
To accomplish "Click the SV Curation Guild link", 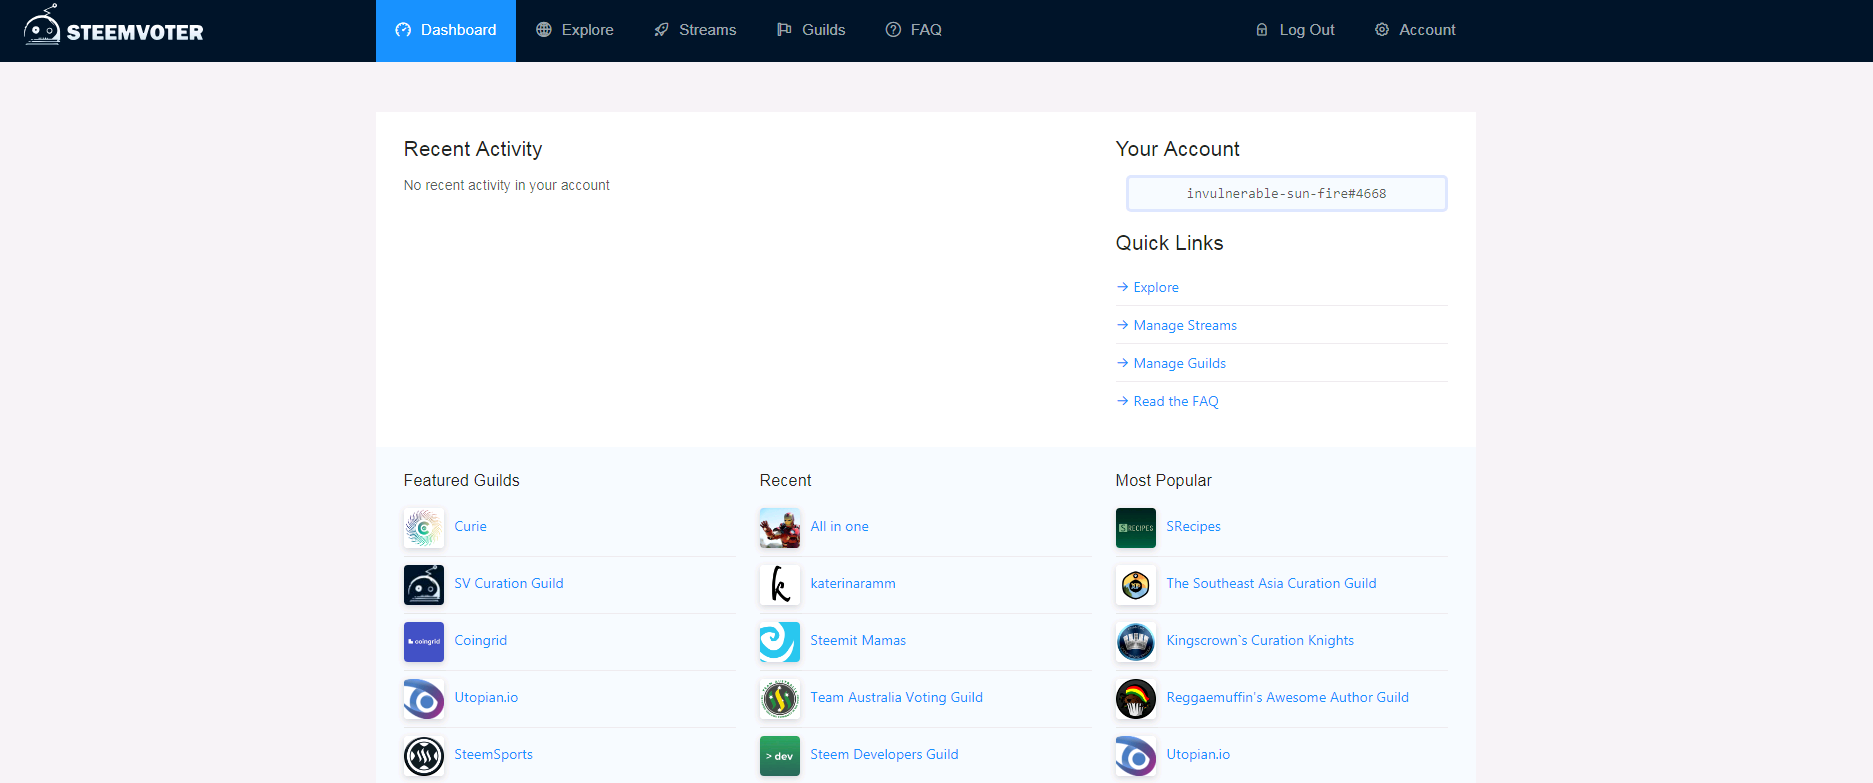I will 509,583.
